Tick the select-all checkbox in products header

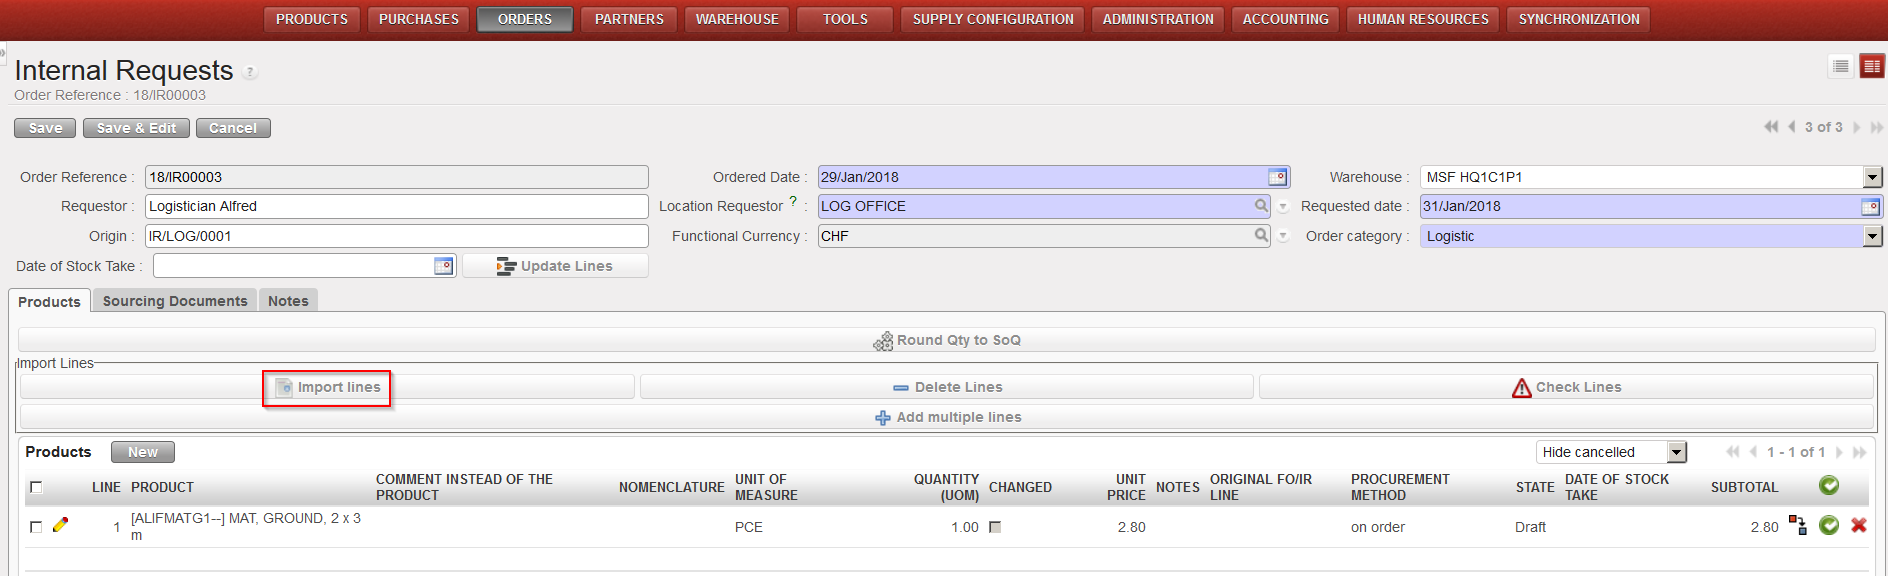(x=37, y=487)
